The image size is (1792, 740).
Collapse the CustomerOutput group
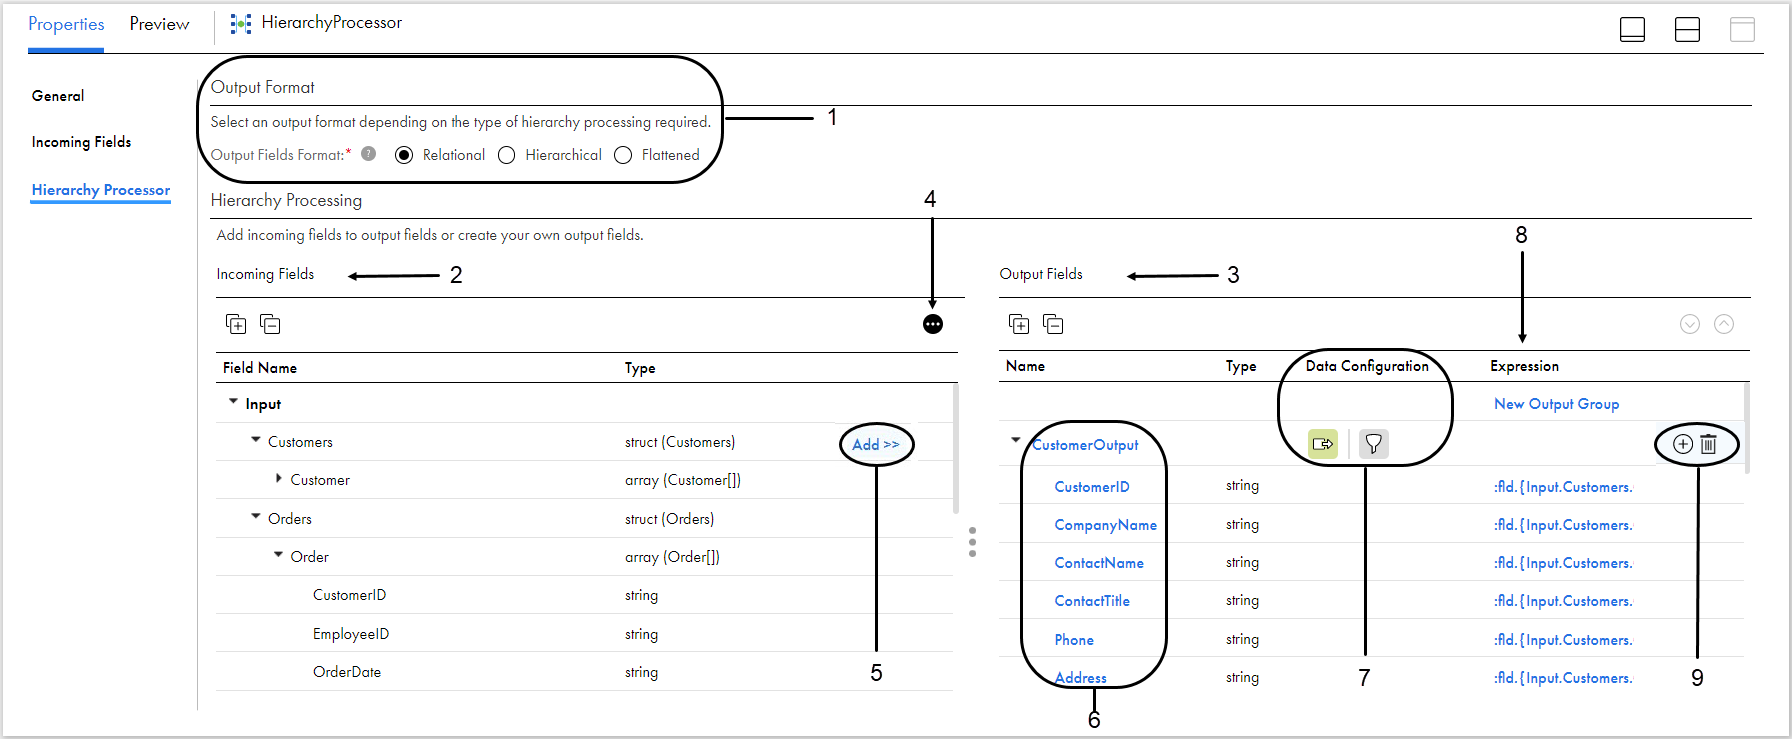pos(1016,439)
